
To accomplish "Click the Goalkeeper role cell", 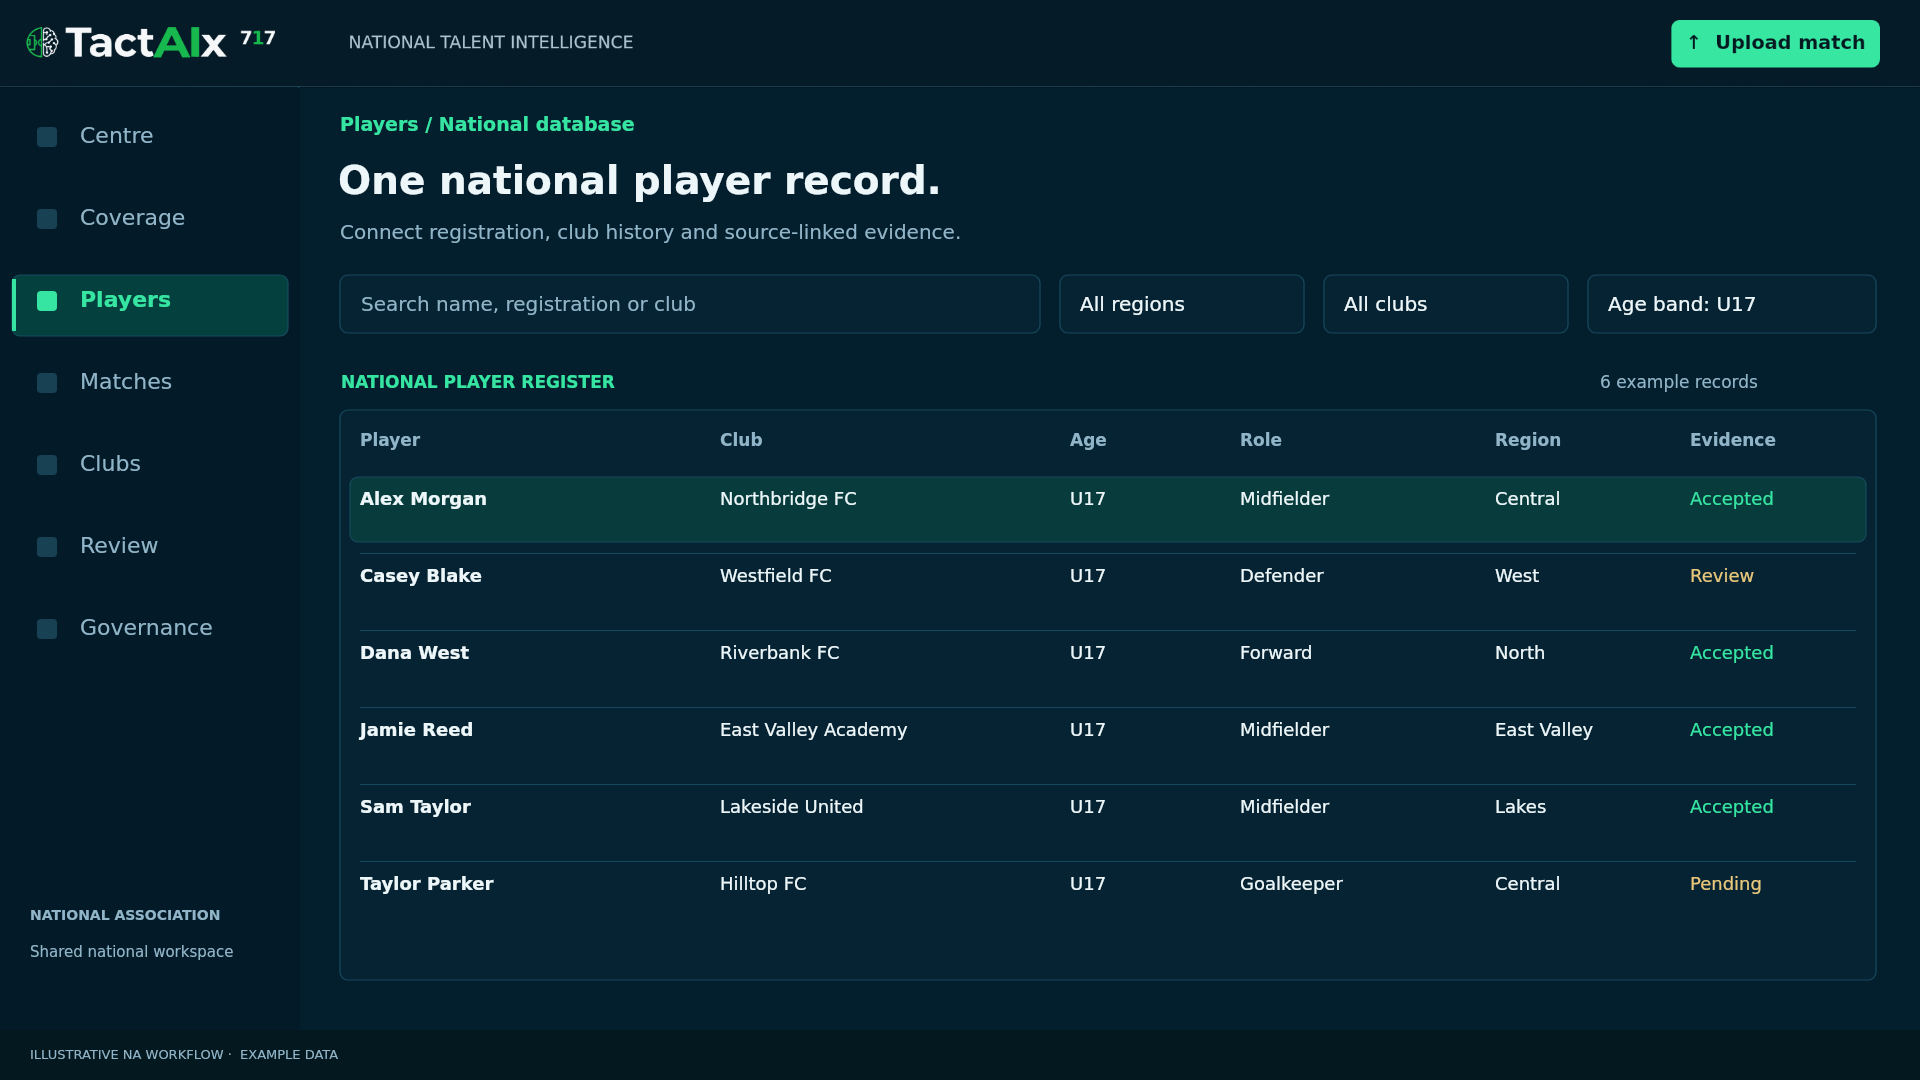I will 1291,884.
